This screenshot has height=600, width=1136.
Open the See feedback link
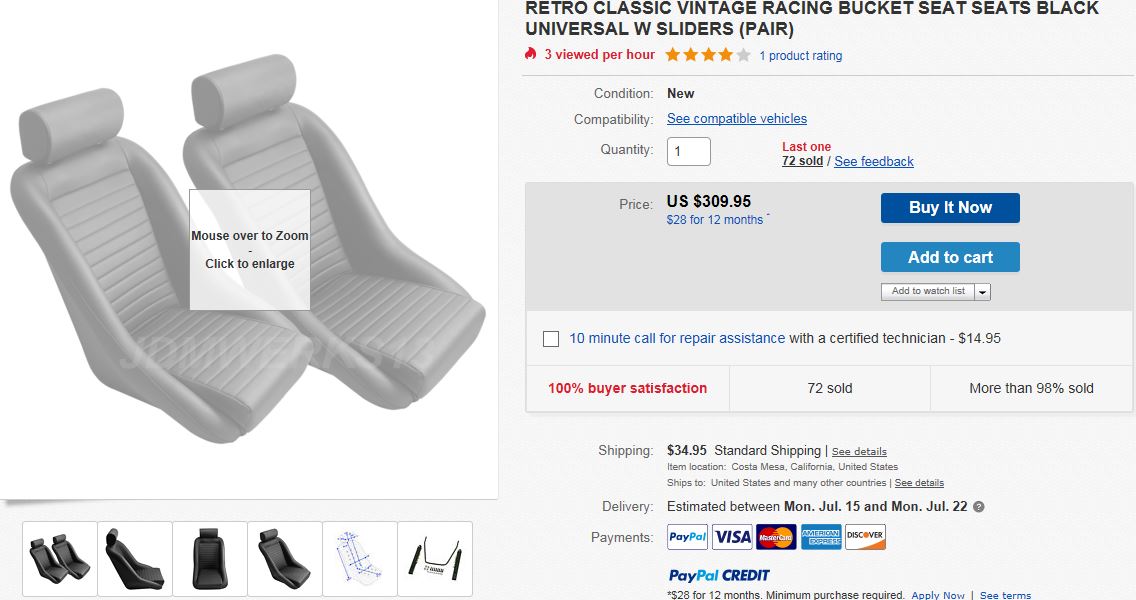click(874, 162)
